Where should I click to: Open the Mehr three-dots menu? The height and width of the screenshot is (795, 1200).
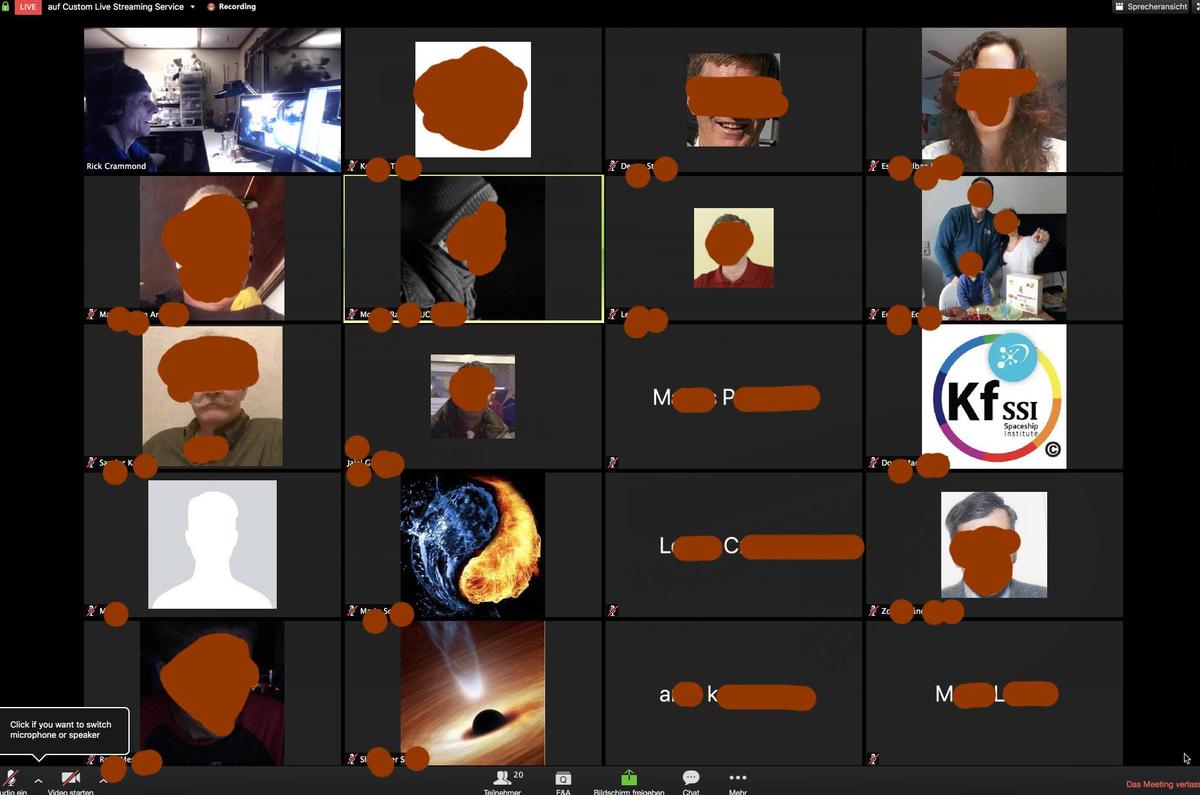pos(738,778)
